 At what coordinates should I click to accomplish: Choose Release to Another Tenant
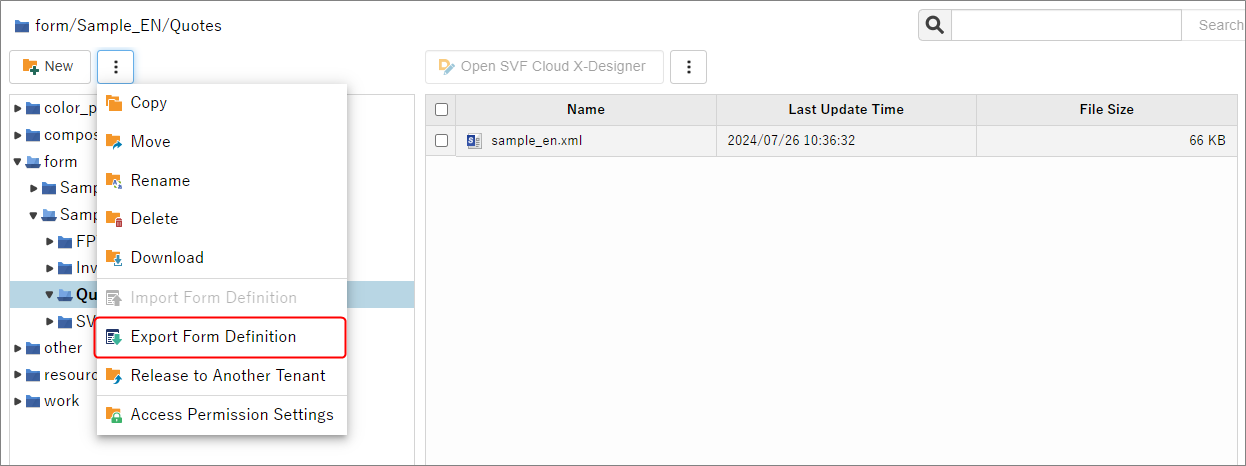pyautogui.click(x=227, y=376)
